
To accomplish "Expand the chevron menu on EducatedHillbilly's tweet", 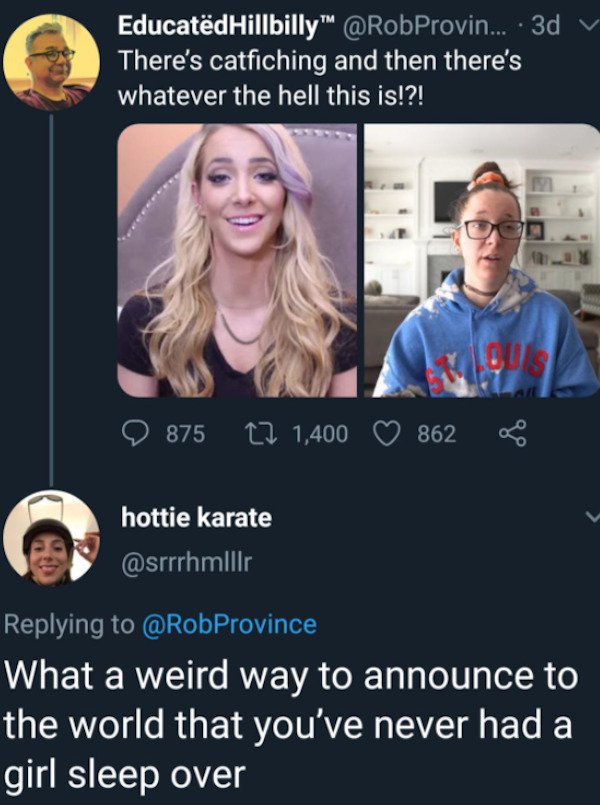I will 591,25.
